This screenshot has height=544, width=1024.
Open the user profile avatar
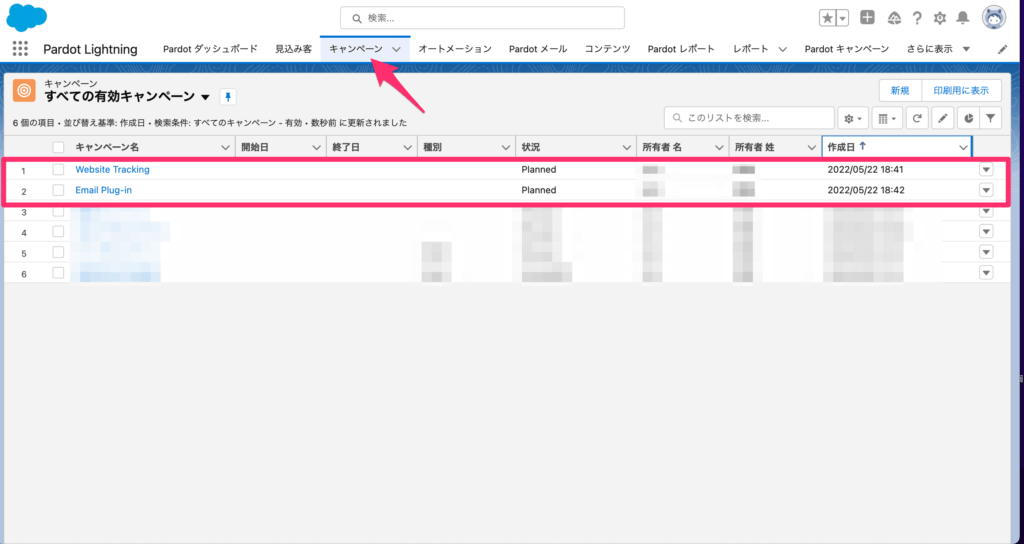click(x=995, y=18)
